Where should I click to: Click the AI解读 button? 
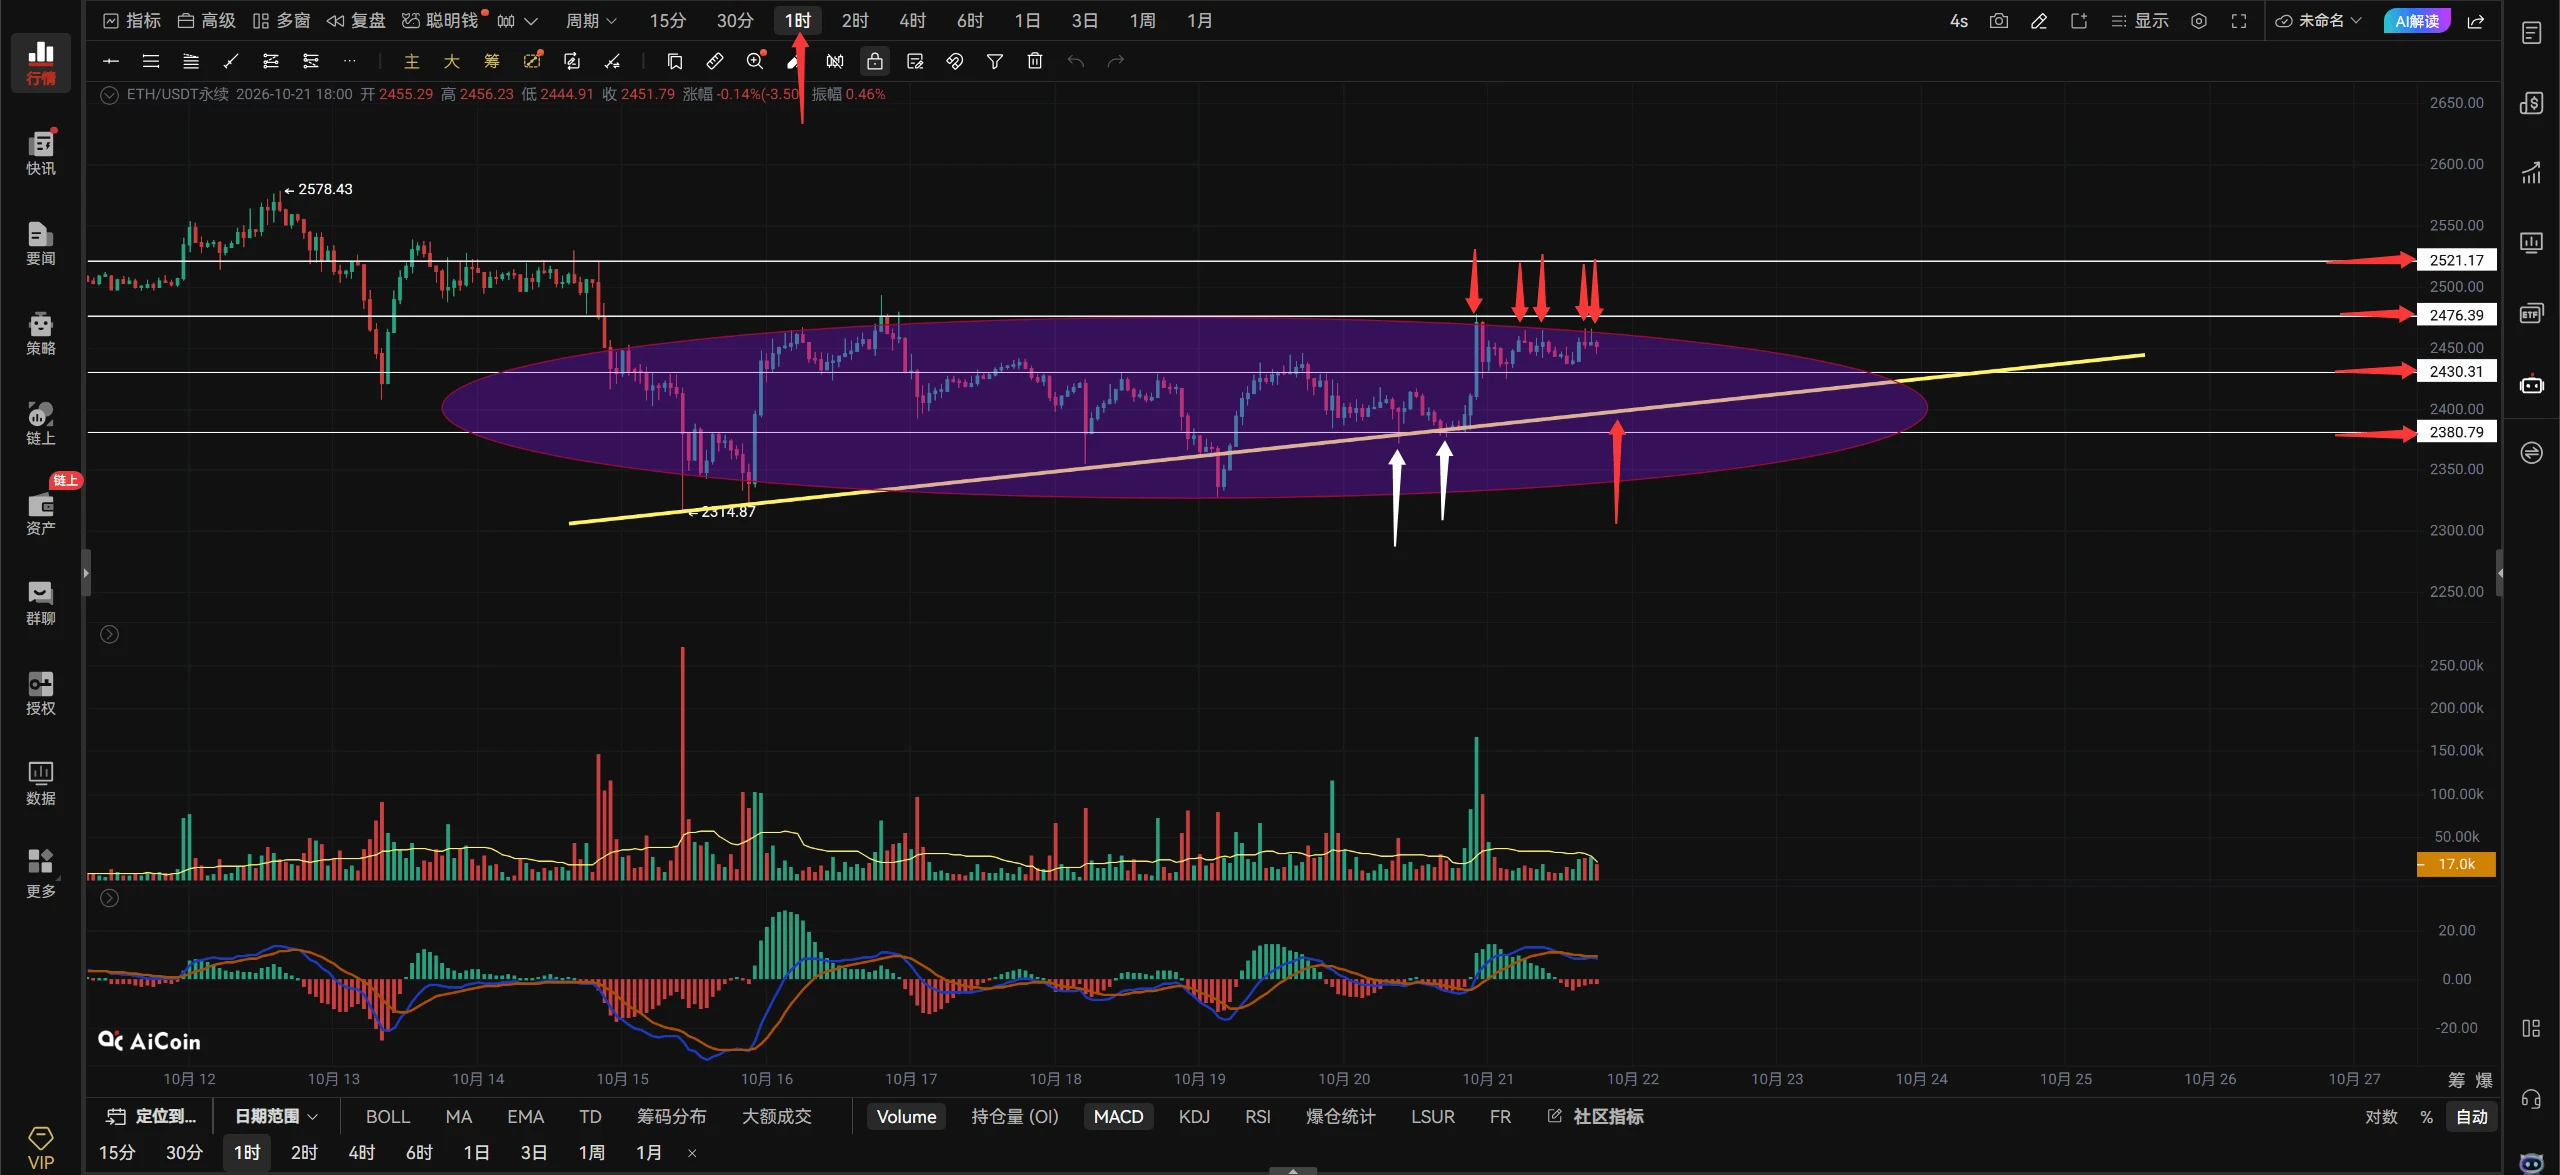pos(2416,21)
